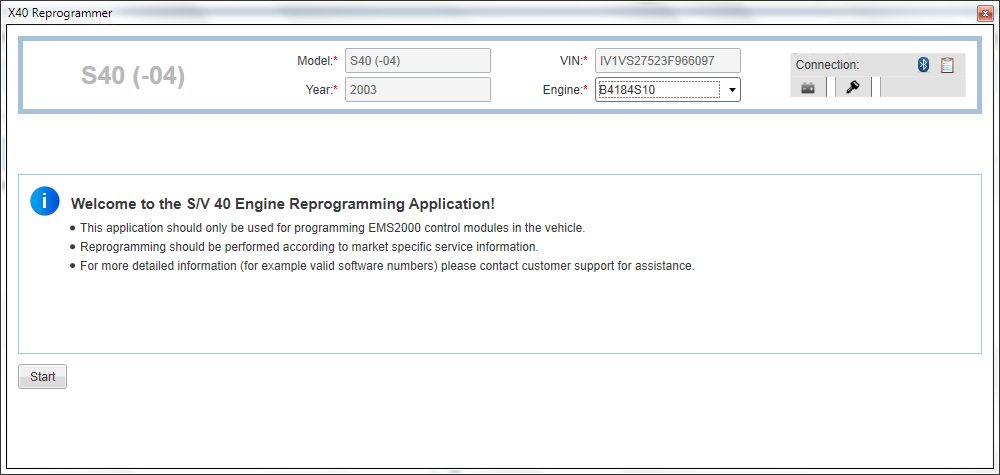This screenshot has width=1000, height=475.
Task: Focus the Year field showing 2003
Action: 418,89
